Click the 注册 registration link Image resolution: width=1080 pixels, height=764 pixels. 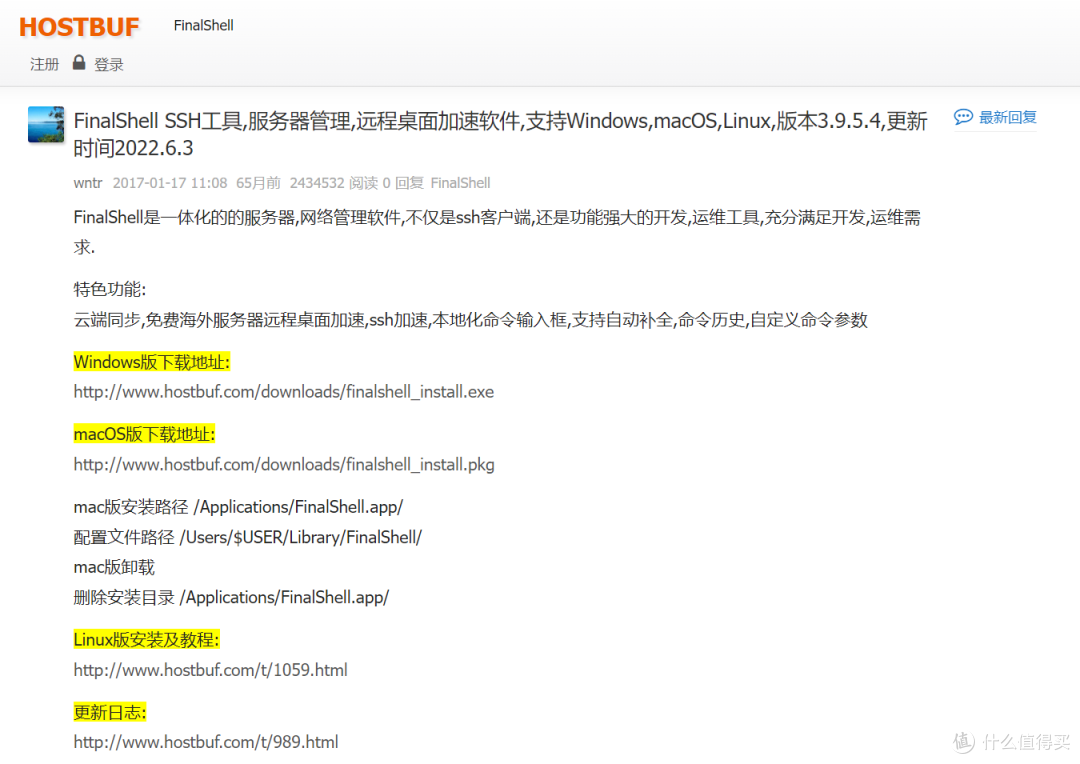(44, 64)
